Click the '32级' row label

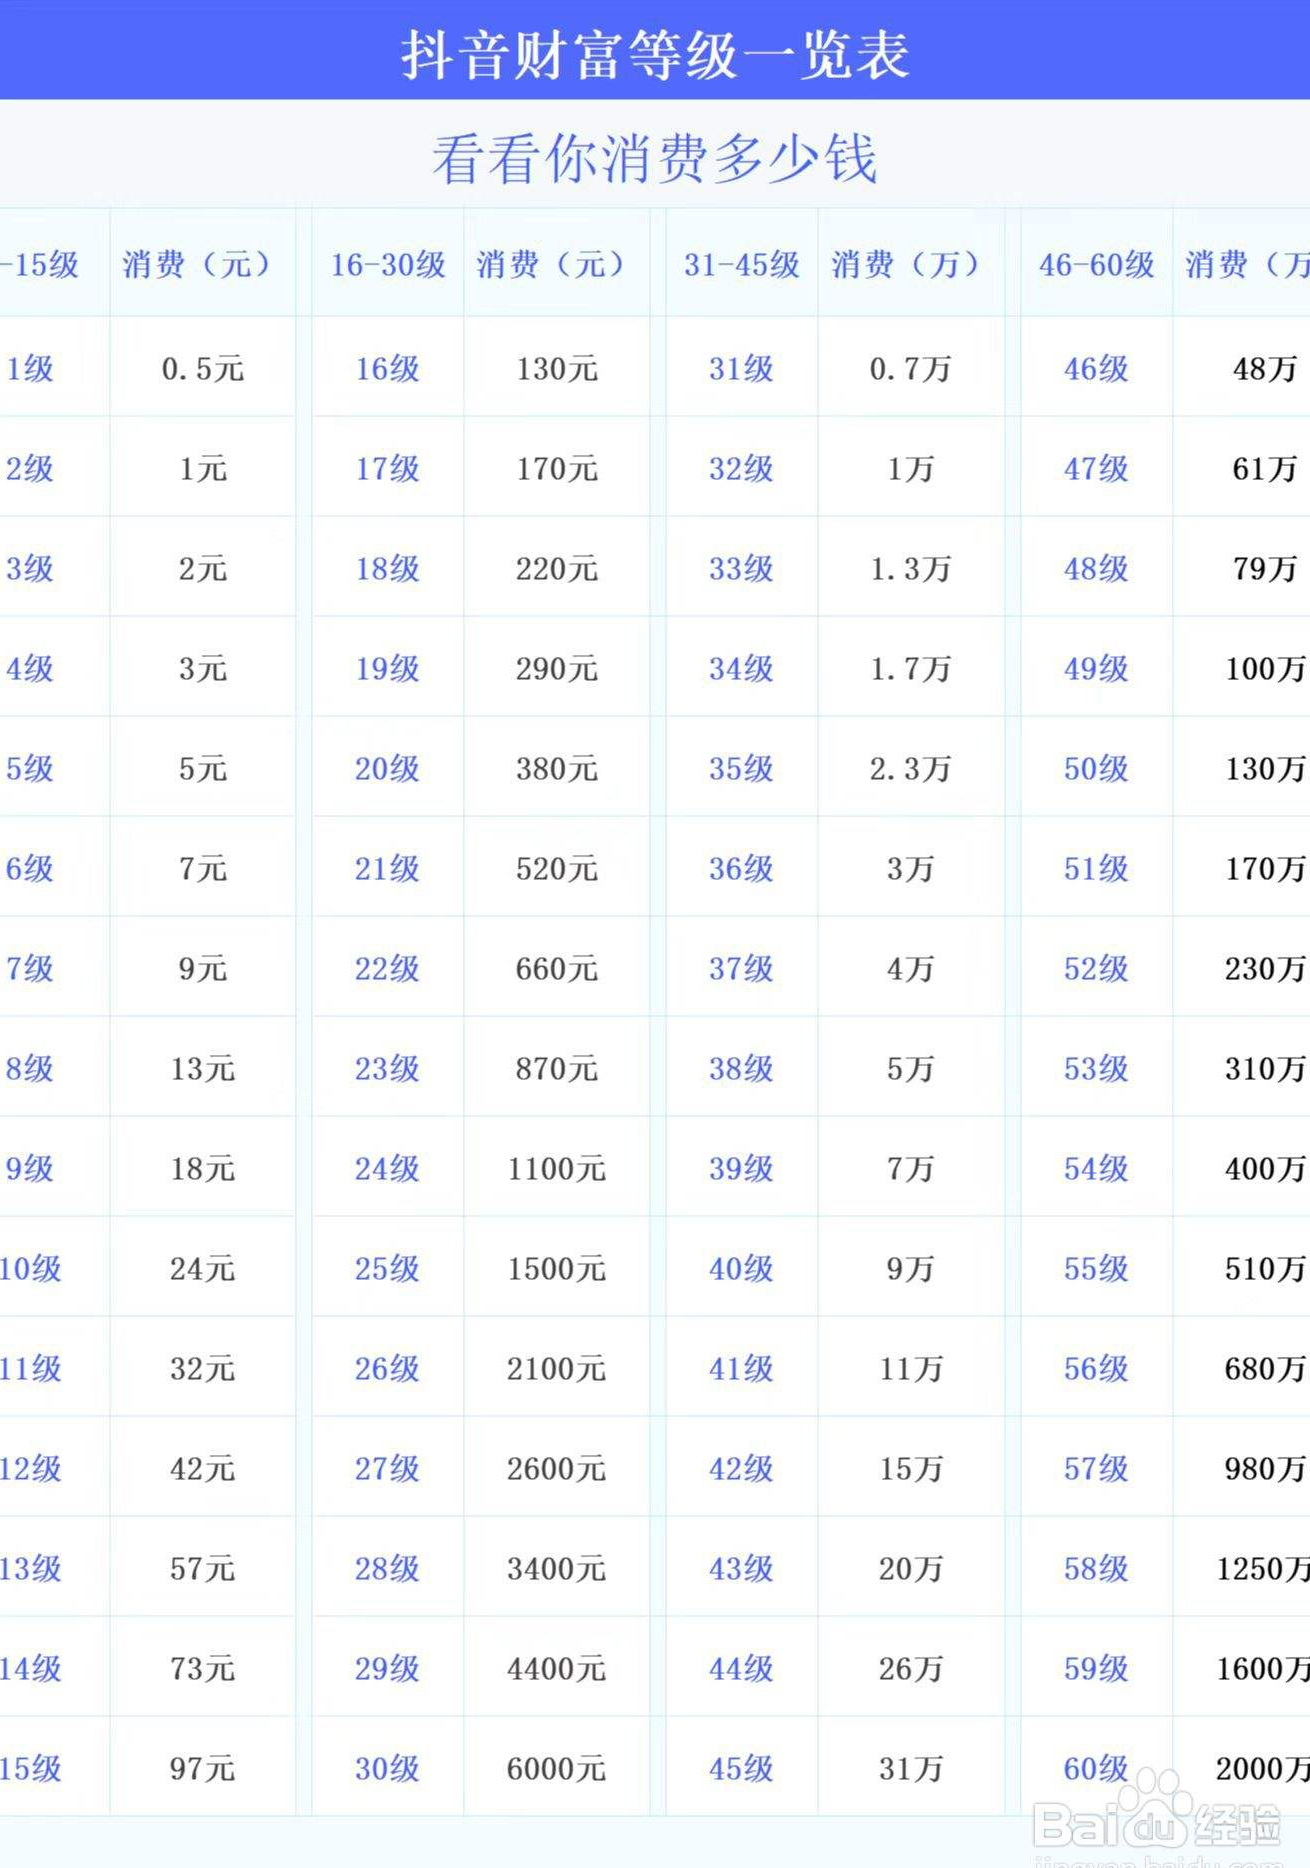pos(741,469)
